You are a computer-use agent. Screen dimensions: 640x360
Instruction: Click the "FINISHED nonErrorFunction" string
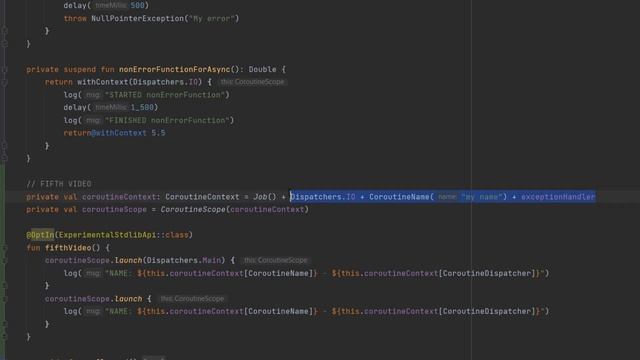167,120
